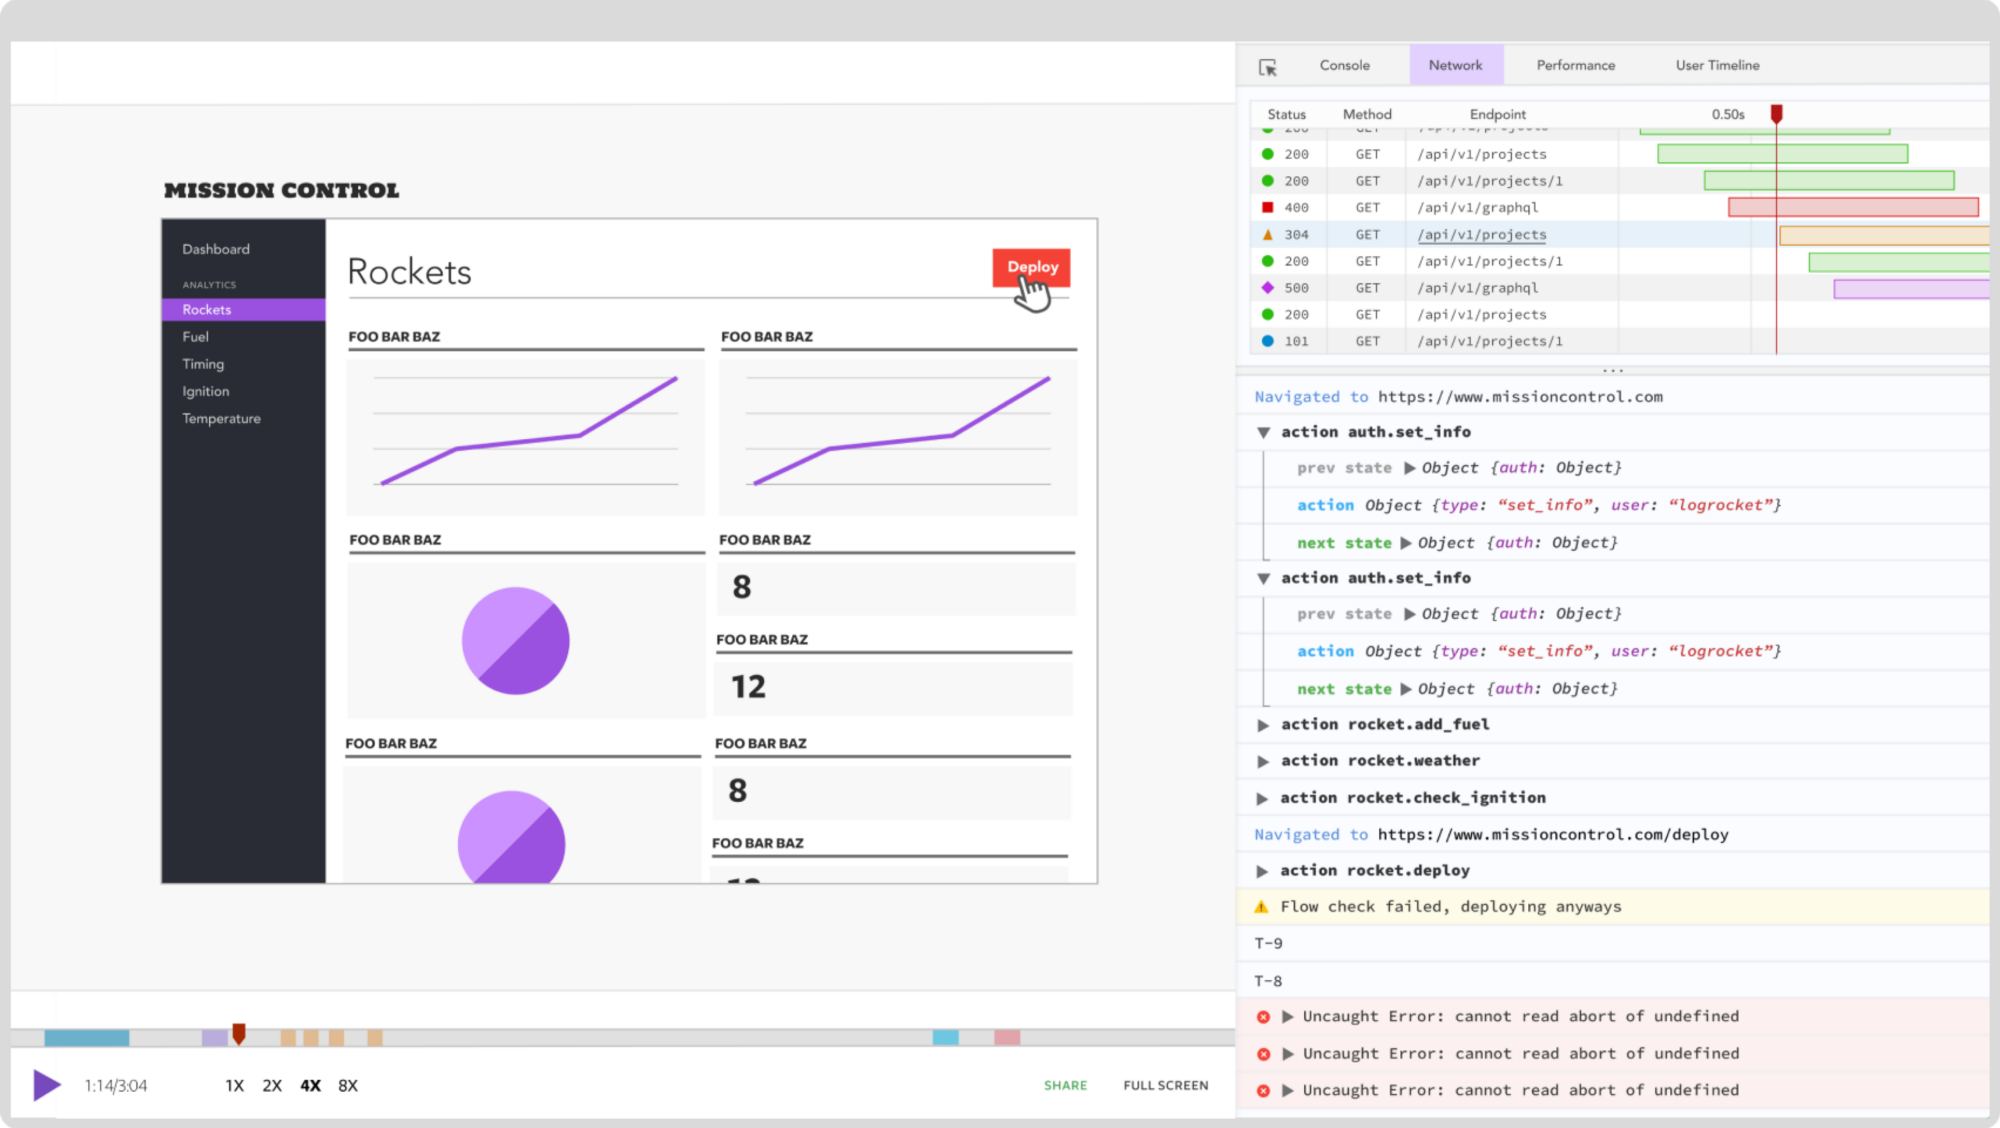Image resolution: width=2000 pixels, height=1128 pixels.
Task: Click the Fuel sidebar navigation item
Action: click(x=194, y=335)
